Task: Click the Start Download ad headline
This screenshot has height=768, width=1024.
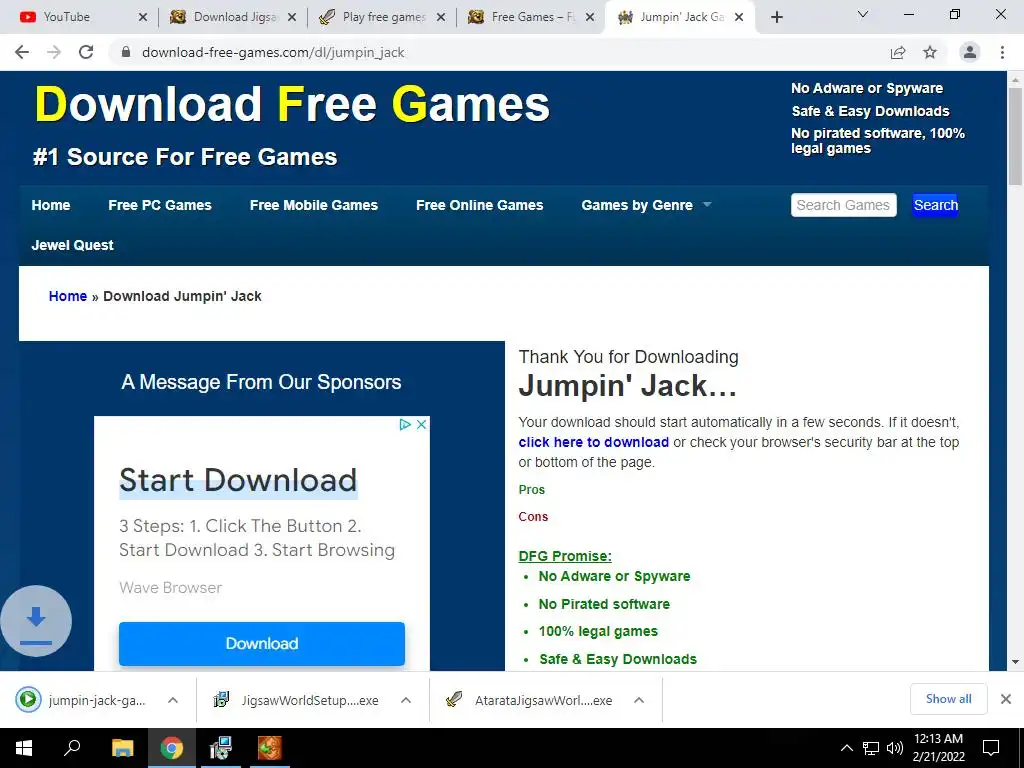Action: [x=238, y=480]
